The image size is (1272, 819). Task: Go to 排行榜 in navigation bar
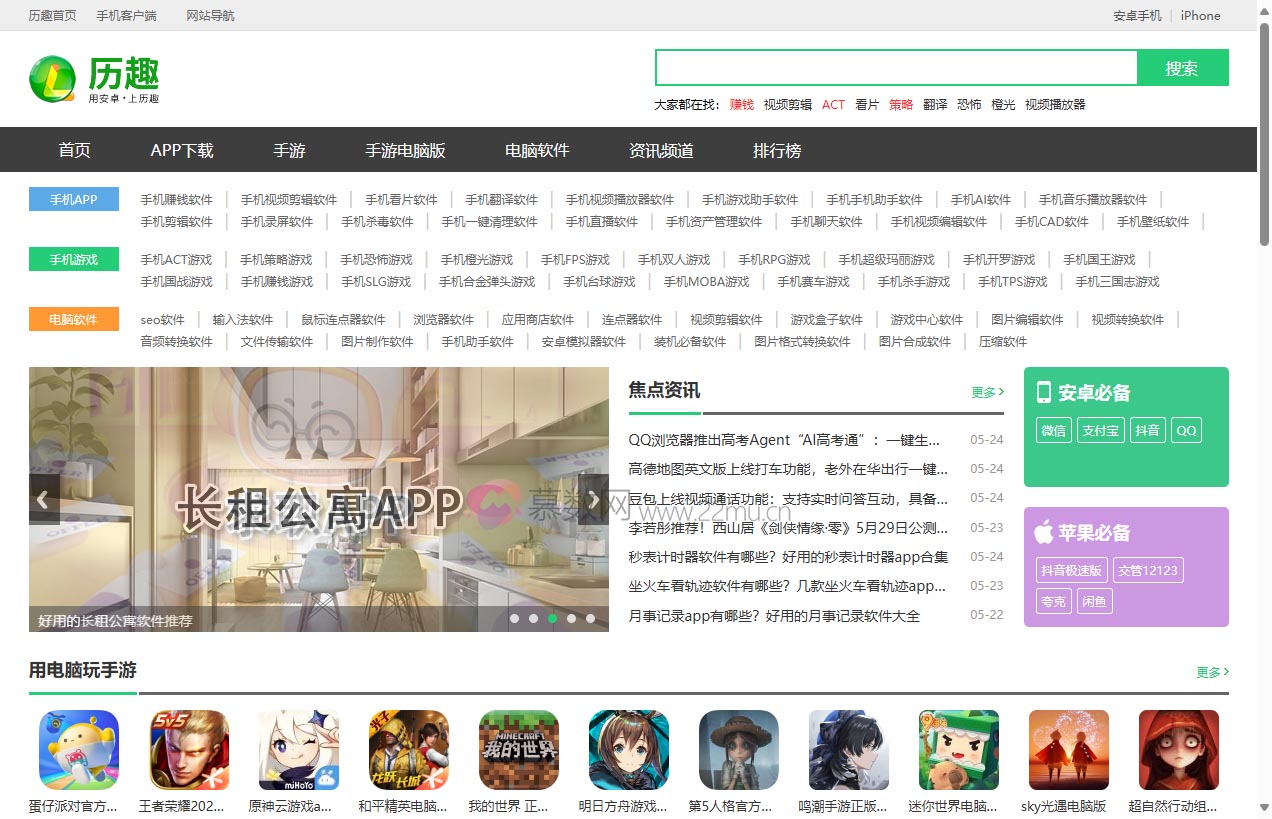pos(777,150)
